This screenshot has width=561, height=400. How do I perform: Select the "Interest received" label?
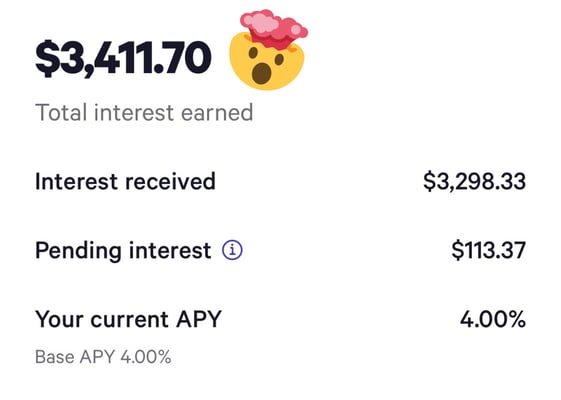125,181
